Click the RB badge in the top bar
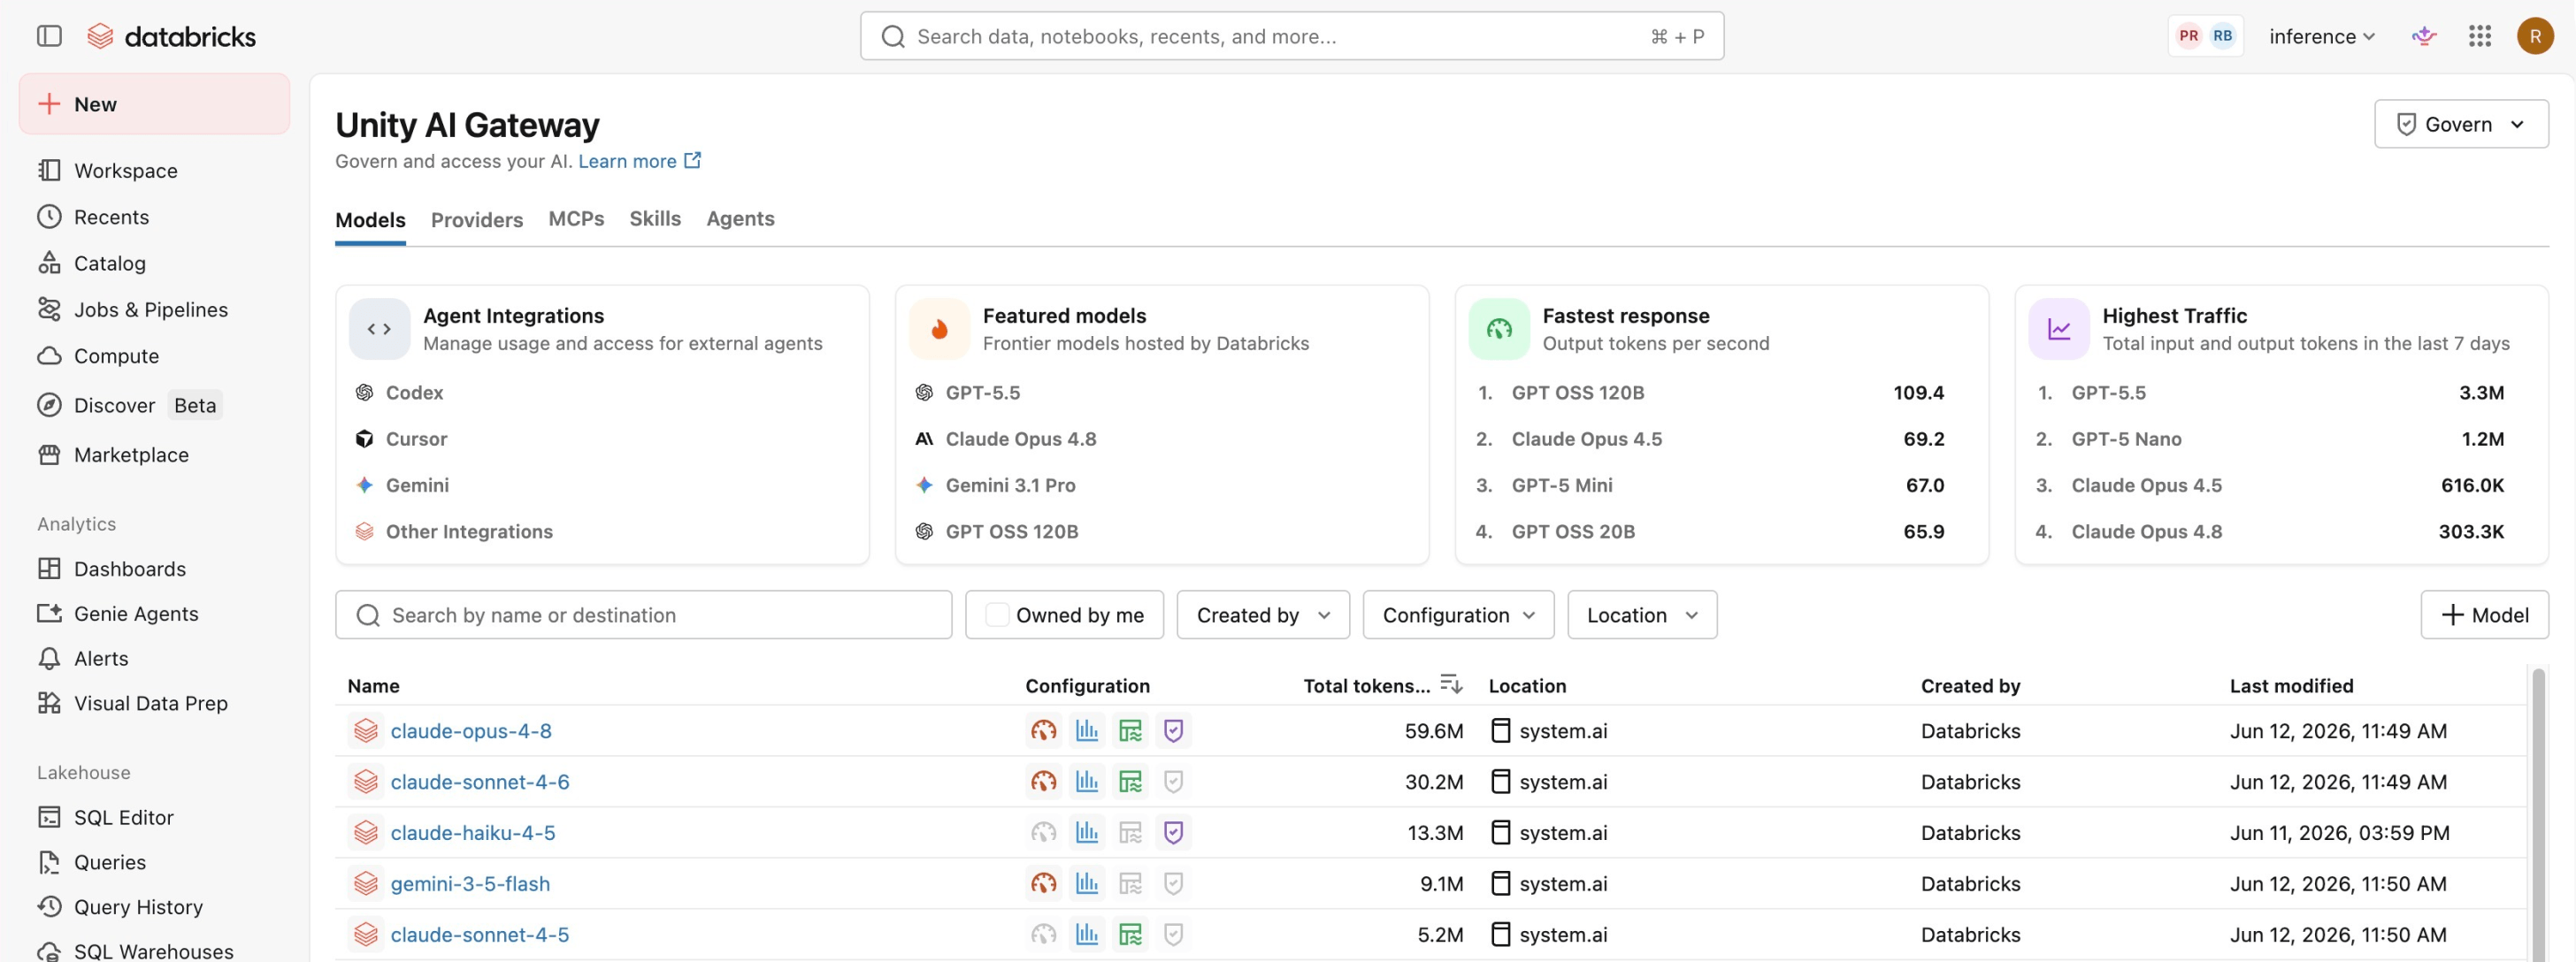 point(2222,36)
